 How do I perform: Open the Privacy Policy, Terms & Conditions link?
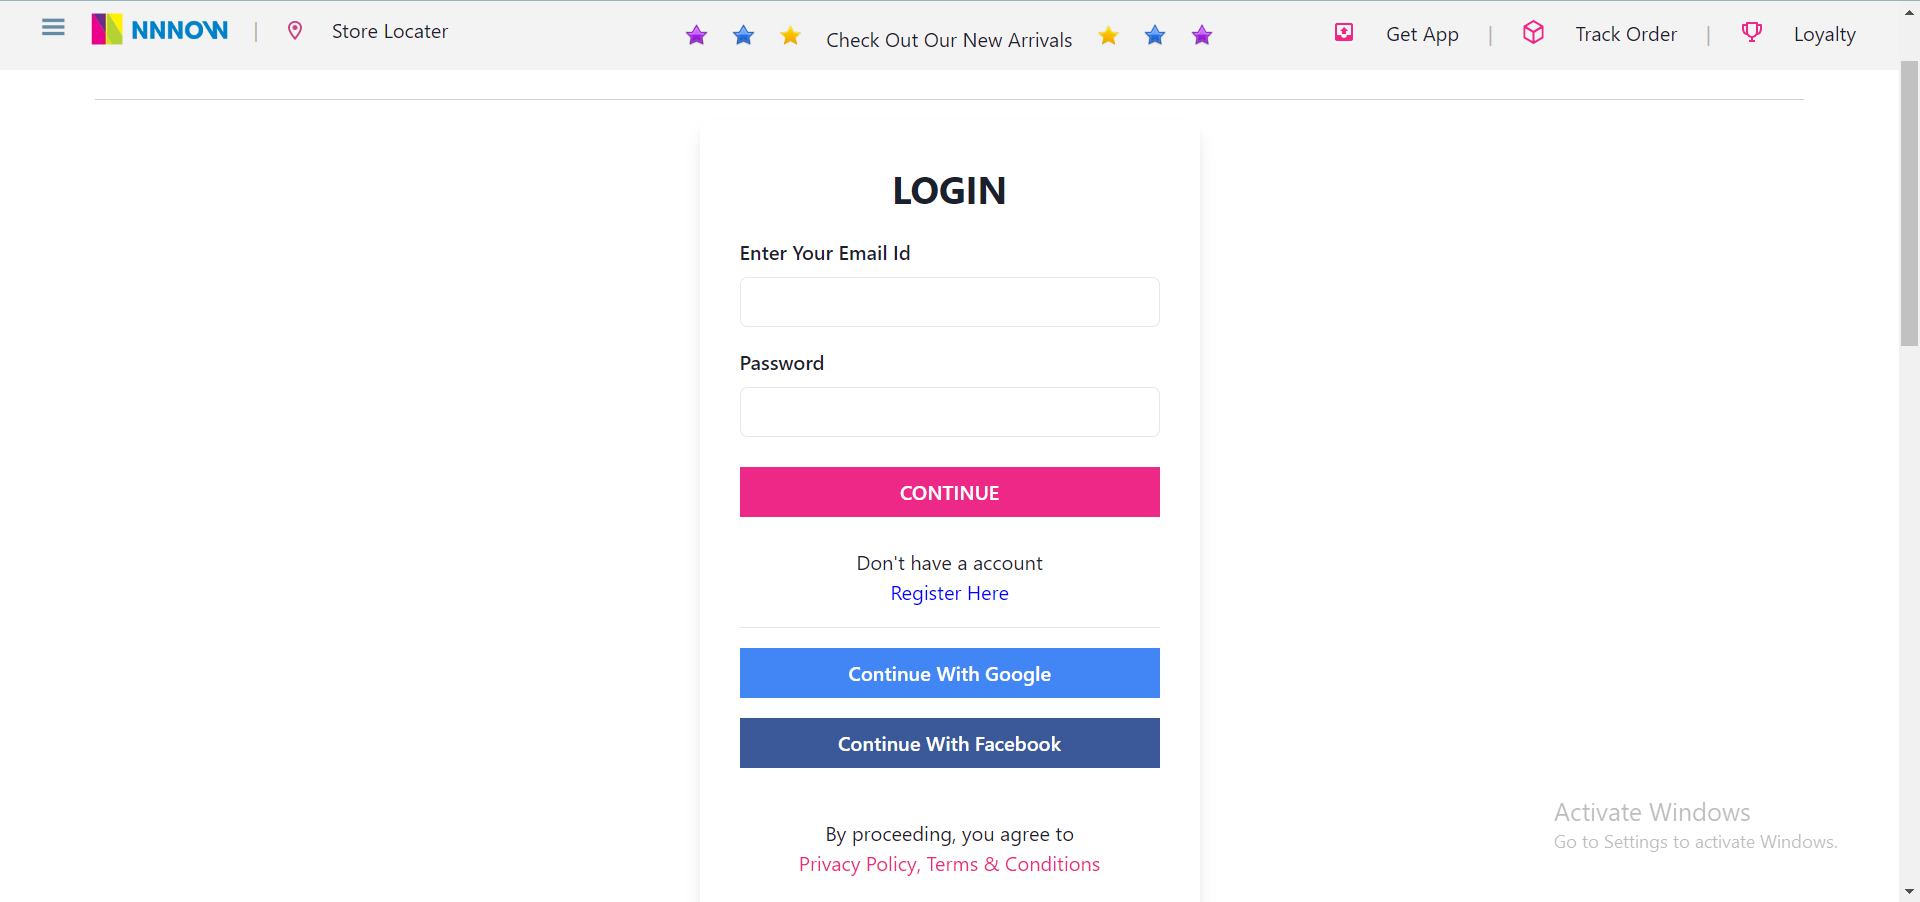(949, 864)
